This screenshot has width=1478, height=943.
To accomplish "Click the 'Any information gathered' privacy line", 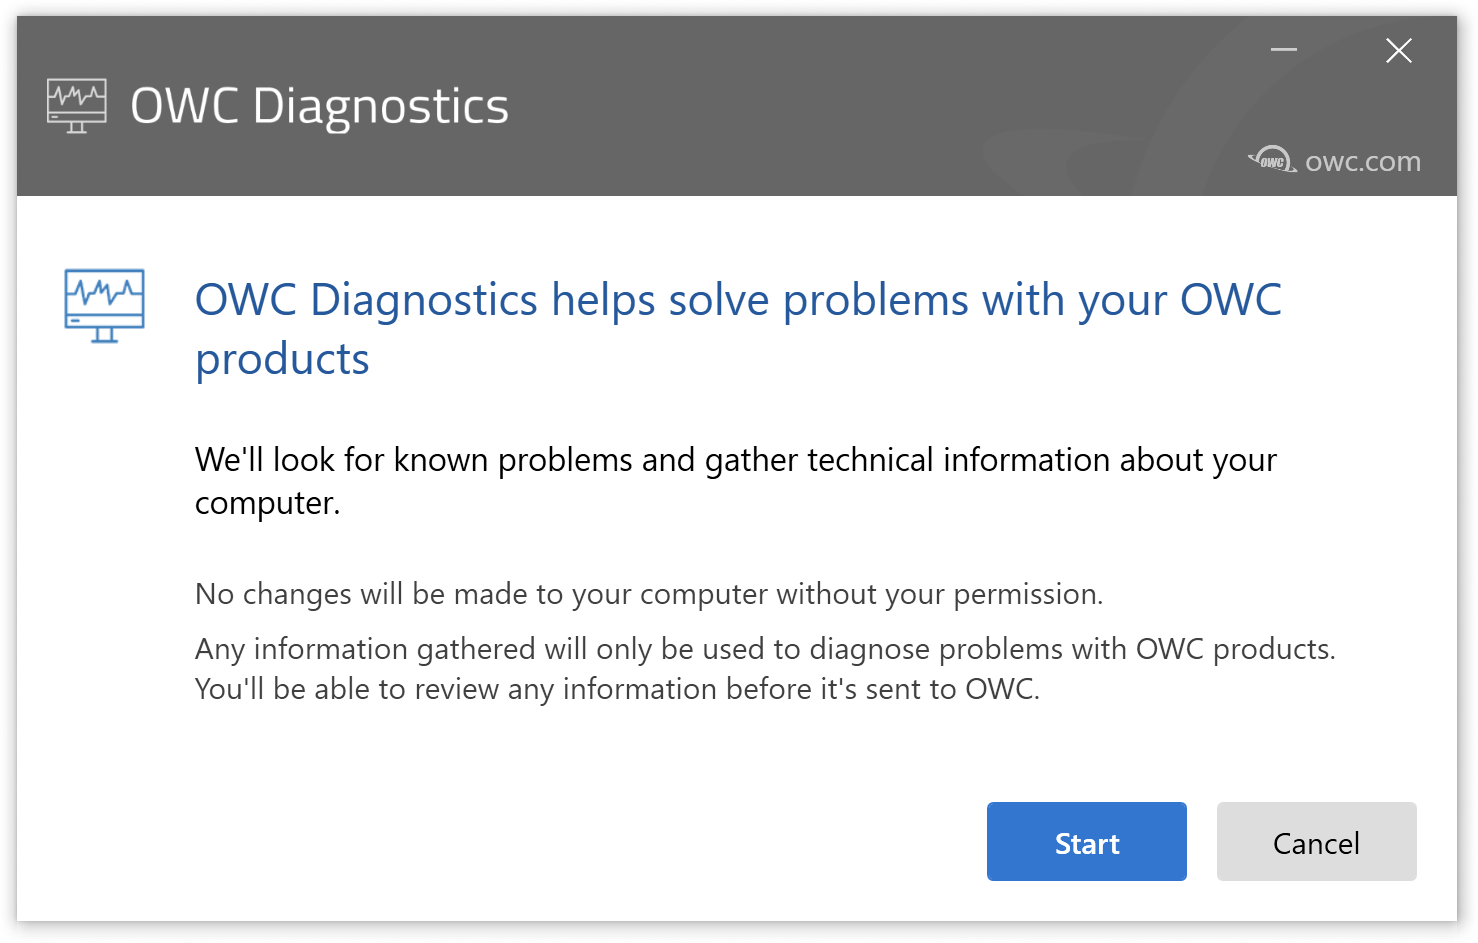I will click(764, 649).
